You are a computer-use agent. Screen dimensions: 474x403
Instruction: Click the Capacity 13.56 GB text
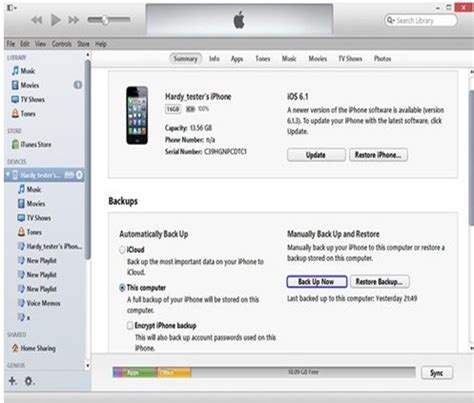(x=188, y=128)
